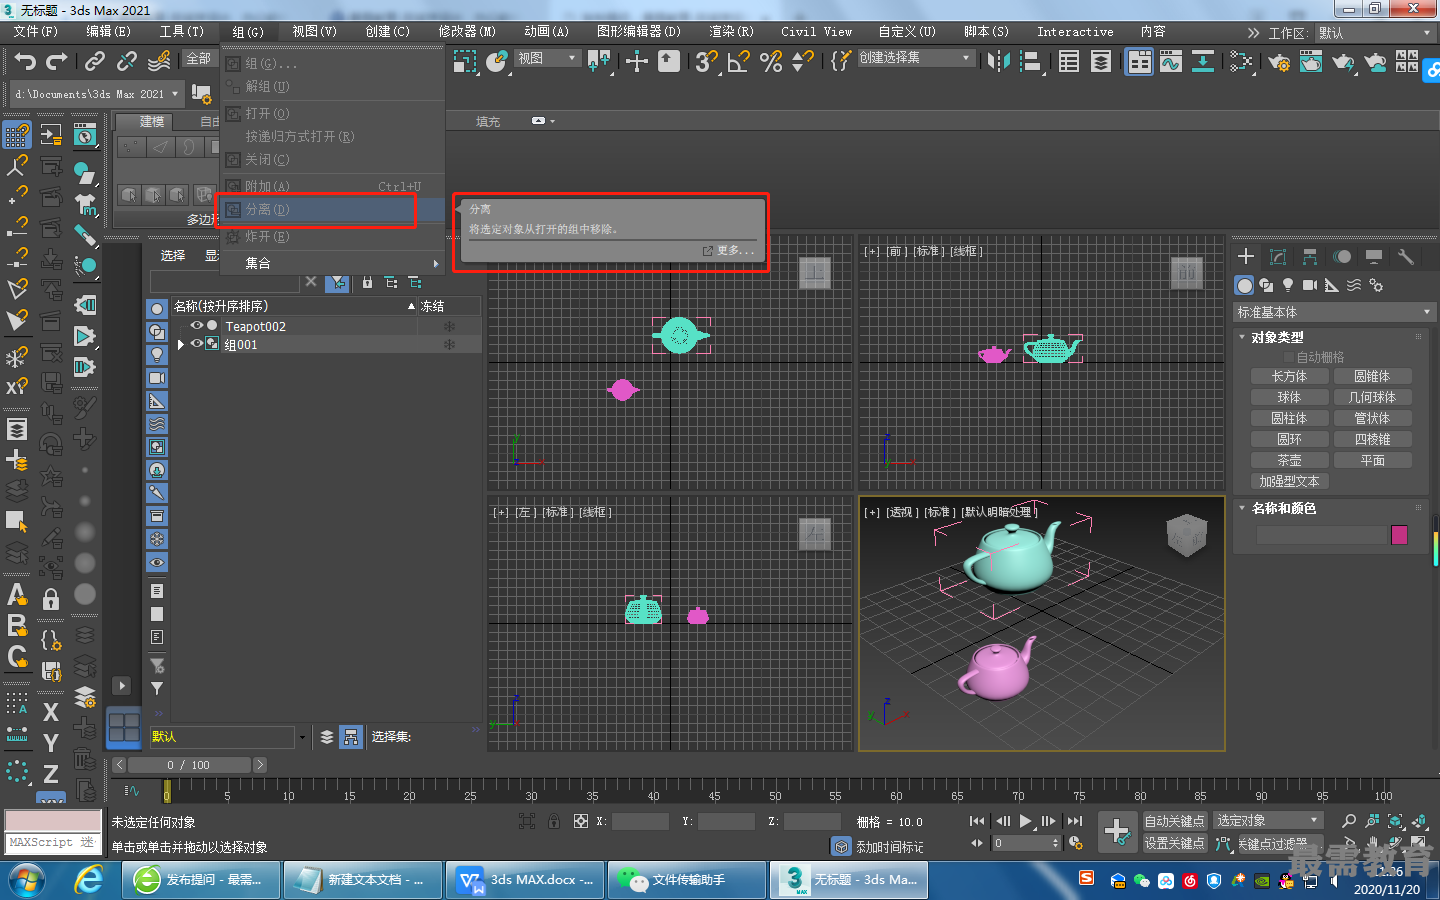1440x900 pixels.
Task: Open the 默认 workspace dropdown
Action: pyautogui.click(x=1375, y=33)
